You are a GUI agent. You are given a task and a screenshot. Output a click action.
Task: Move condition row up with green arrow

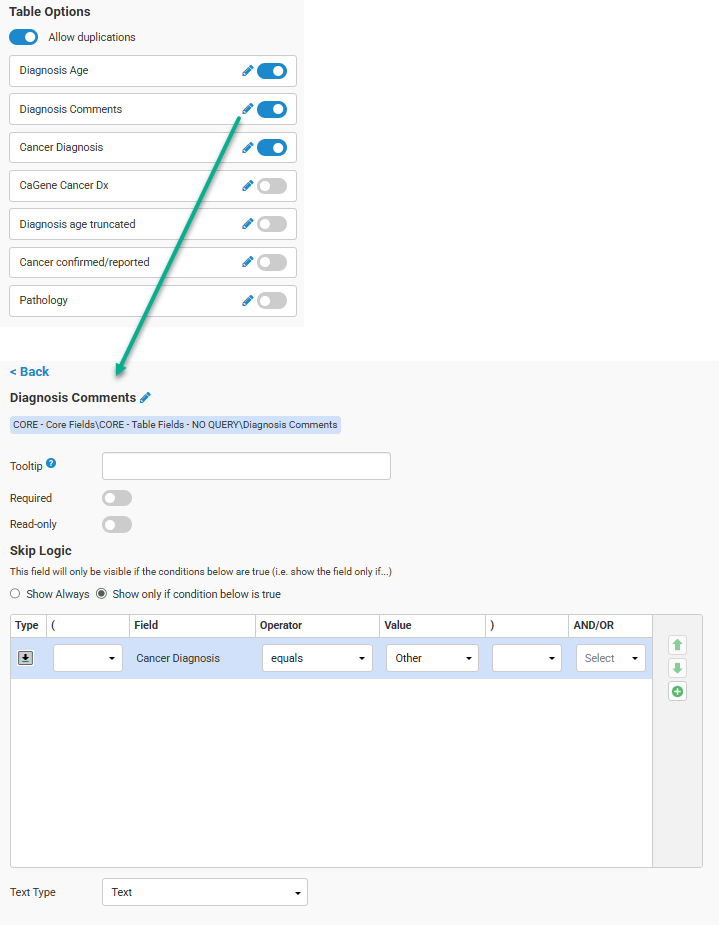677,646
